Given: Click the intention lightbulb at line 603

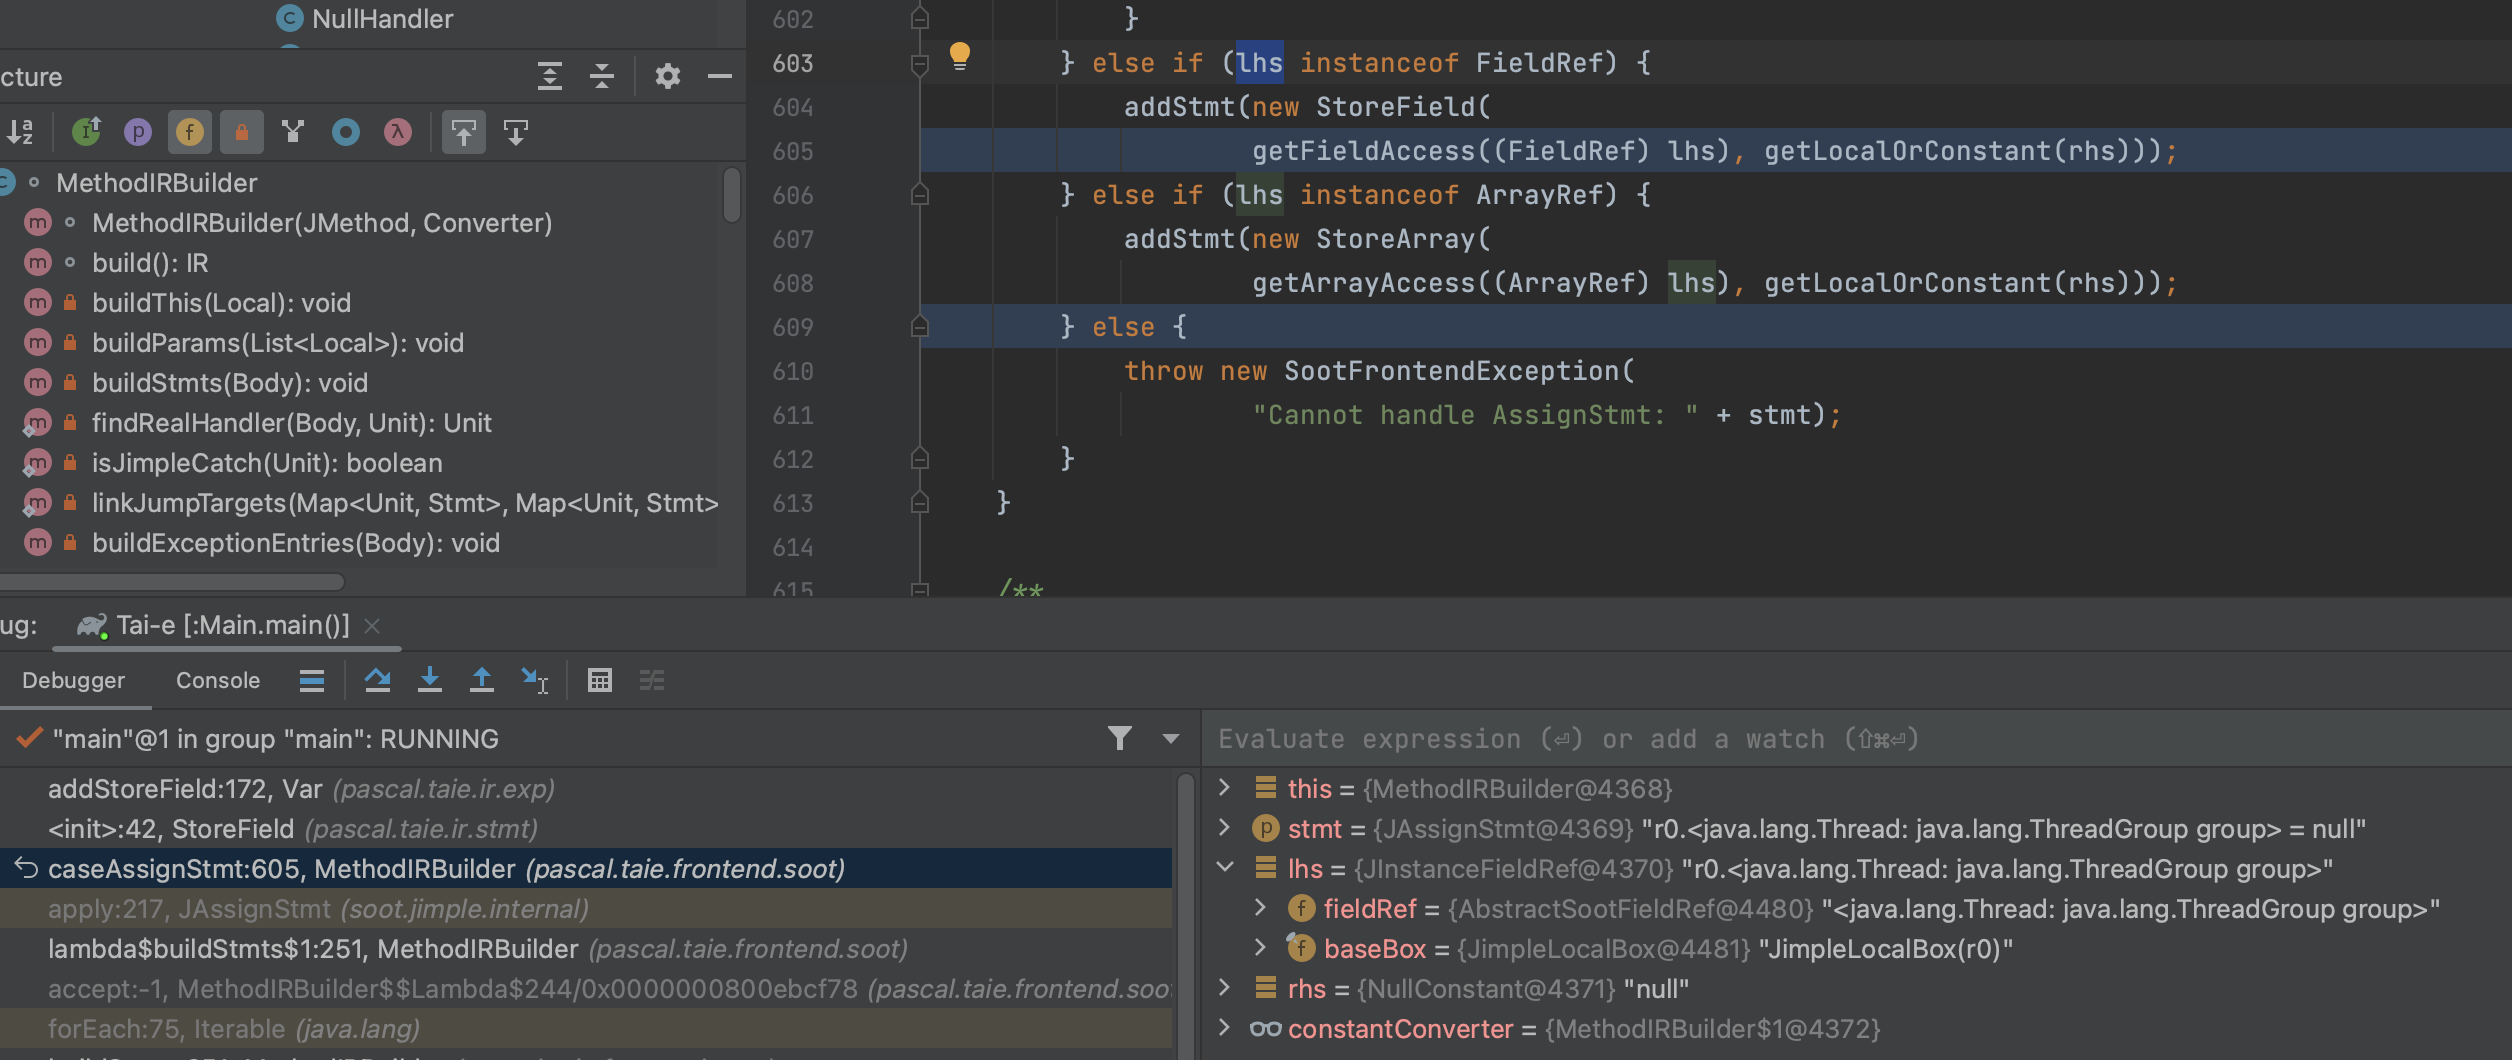Looking at the screenshot, I should pos(960,56).
